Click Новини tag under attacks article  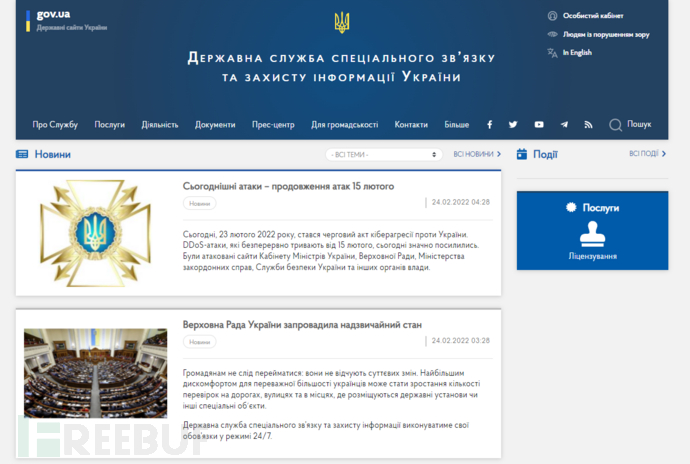point(199,203)
